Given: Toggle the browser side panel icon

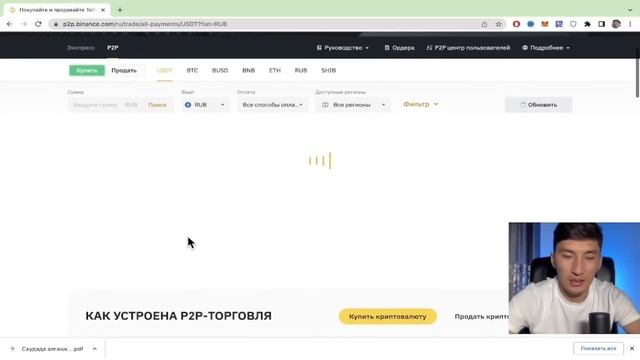Looking at the screenshot, I should tap(602, 24).
